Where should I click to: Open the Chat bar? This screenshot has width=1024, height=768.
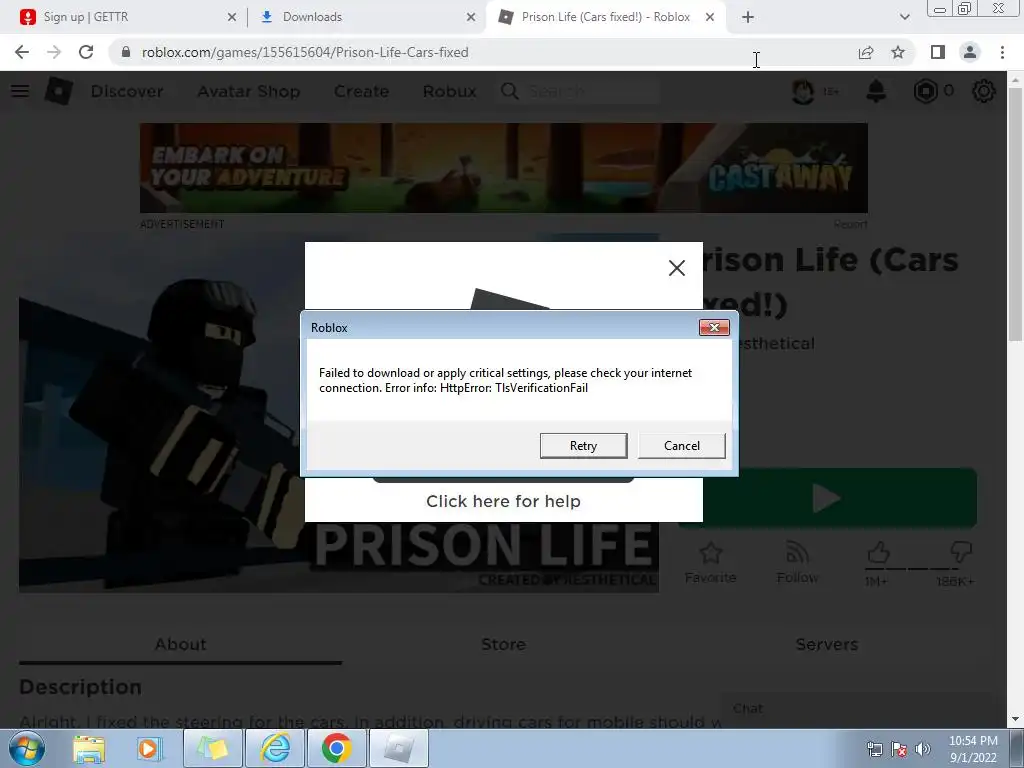856,709
